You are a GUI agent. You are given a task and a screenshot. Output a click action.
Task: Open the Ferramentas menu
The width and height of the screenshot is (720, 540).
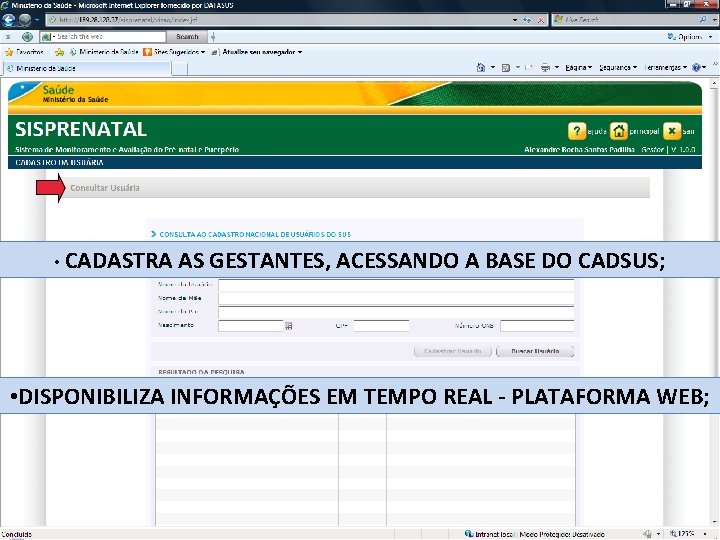click(x=665, y=68)
